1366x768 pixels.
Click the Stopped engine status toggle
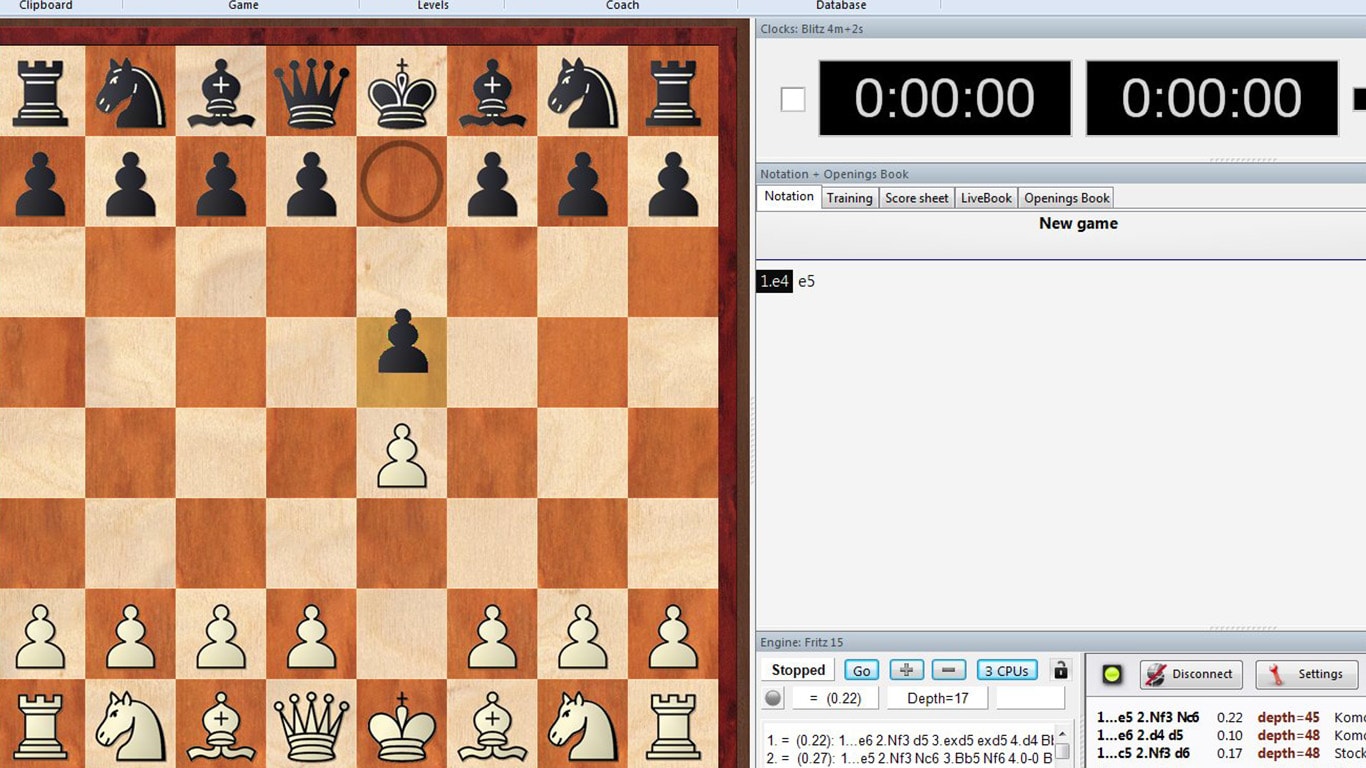(796, 669)
